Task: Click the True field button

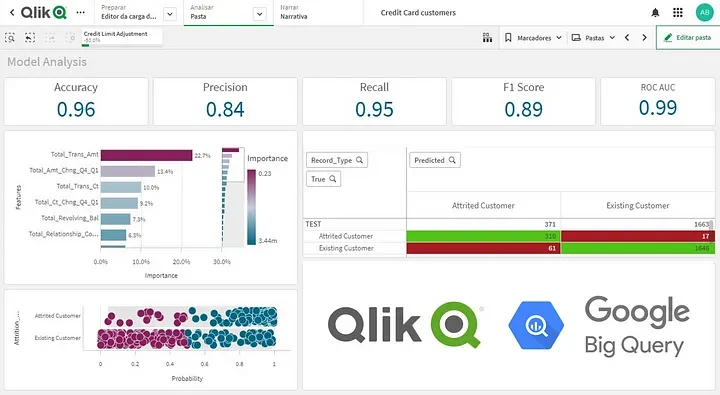Action: click(x=323, y=179)
